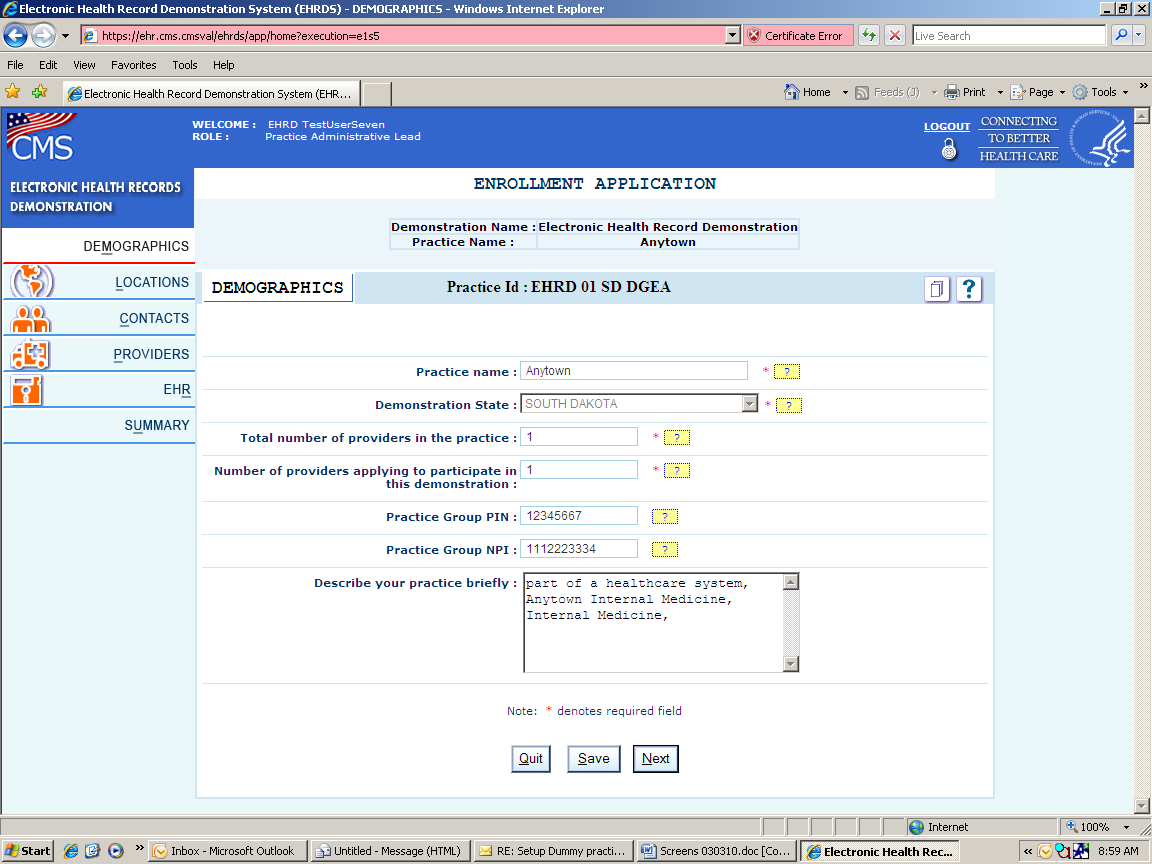The width and height of the screenshot is (1152, 864).
Task: Click the Favorites Center star icon
Action: (12, 92)
